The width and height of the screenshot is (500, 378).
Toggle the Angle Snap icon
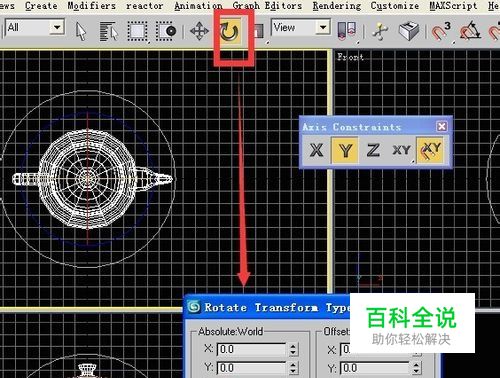click(470, 31)
